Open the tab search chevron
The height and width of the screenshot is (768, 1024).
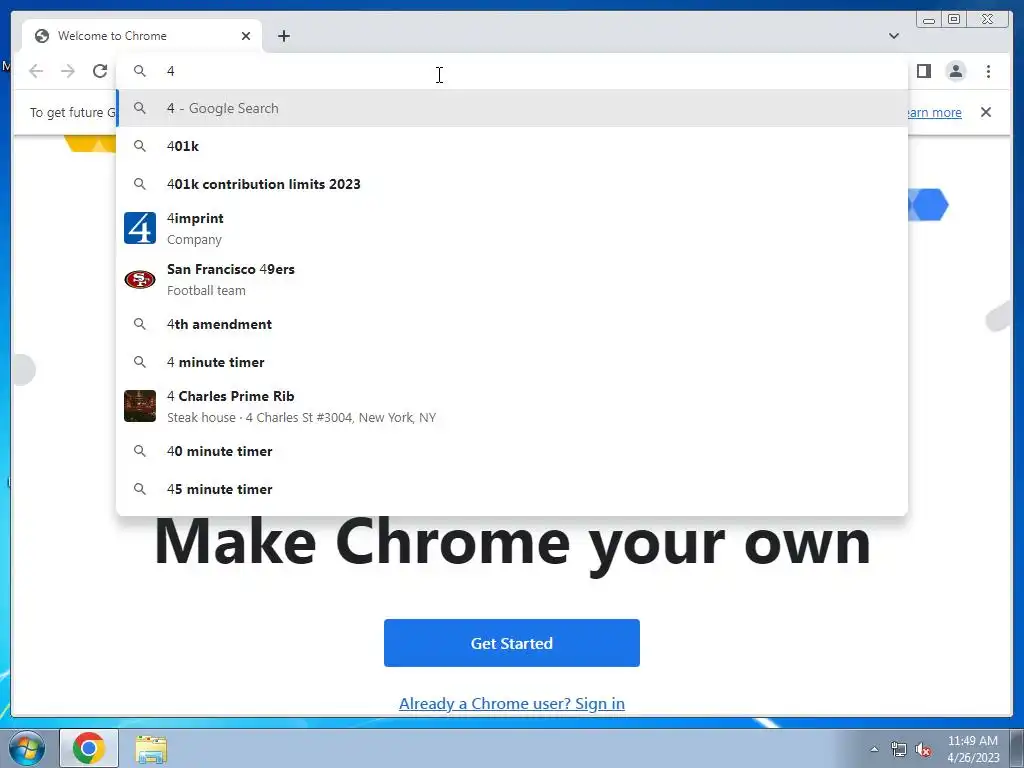pyautogui.click(x=894, y=36)
